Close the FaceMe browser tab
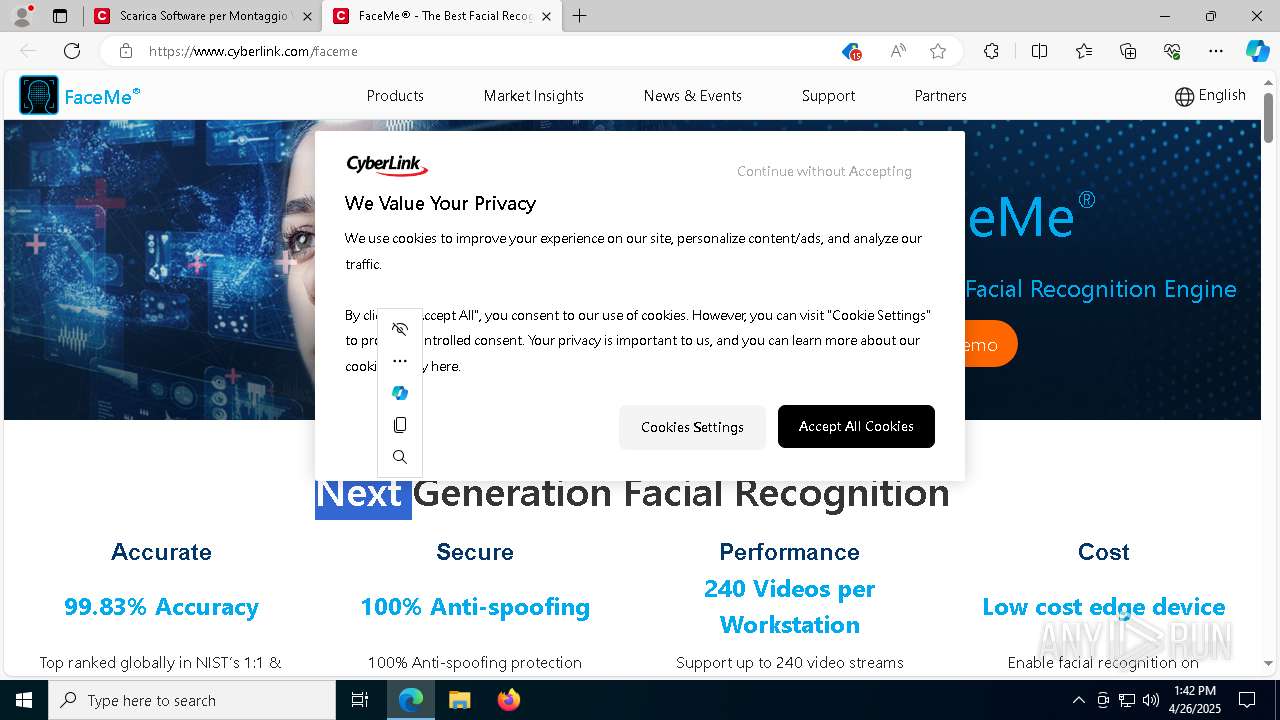1280x720 pixels. 546,16
